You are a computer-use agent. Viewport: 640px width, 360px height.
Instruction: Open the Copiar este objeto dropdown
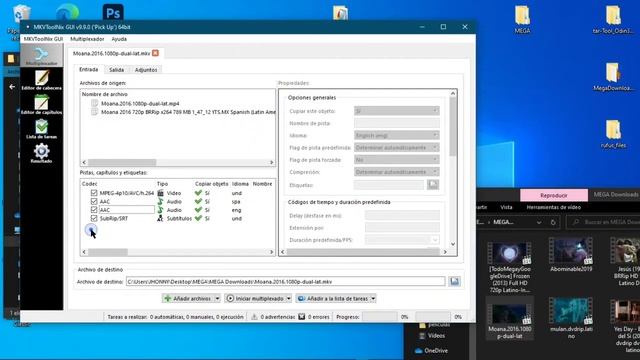396,111
